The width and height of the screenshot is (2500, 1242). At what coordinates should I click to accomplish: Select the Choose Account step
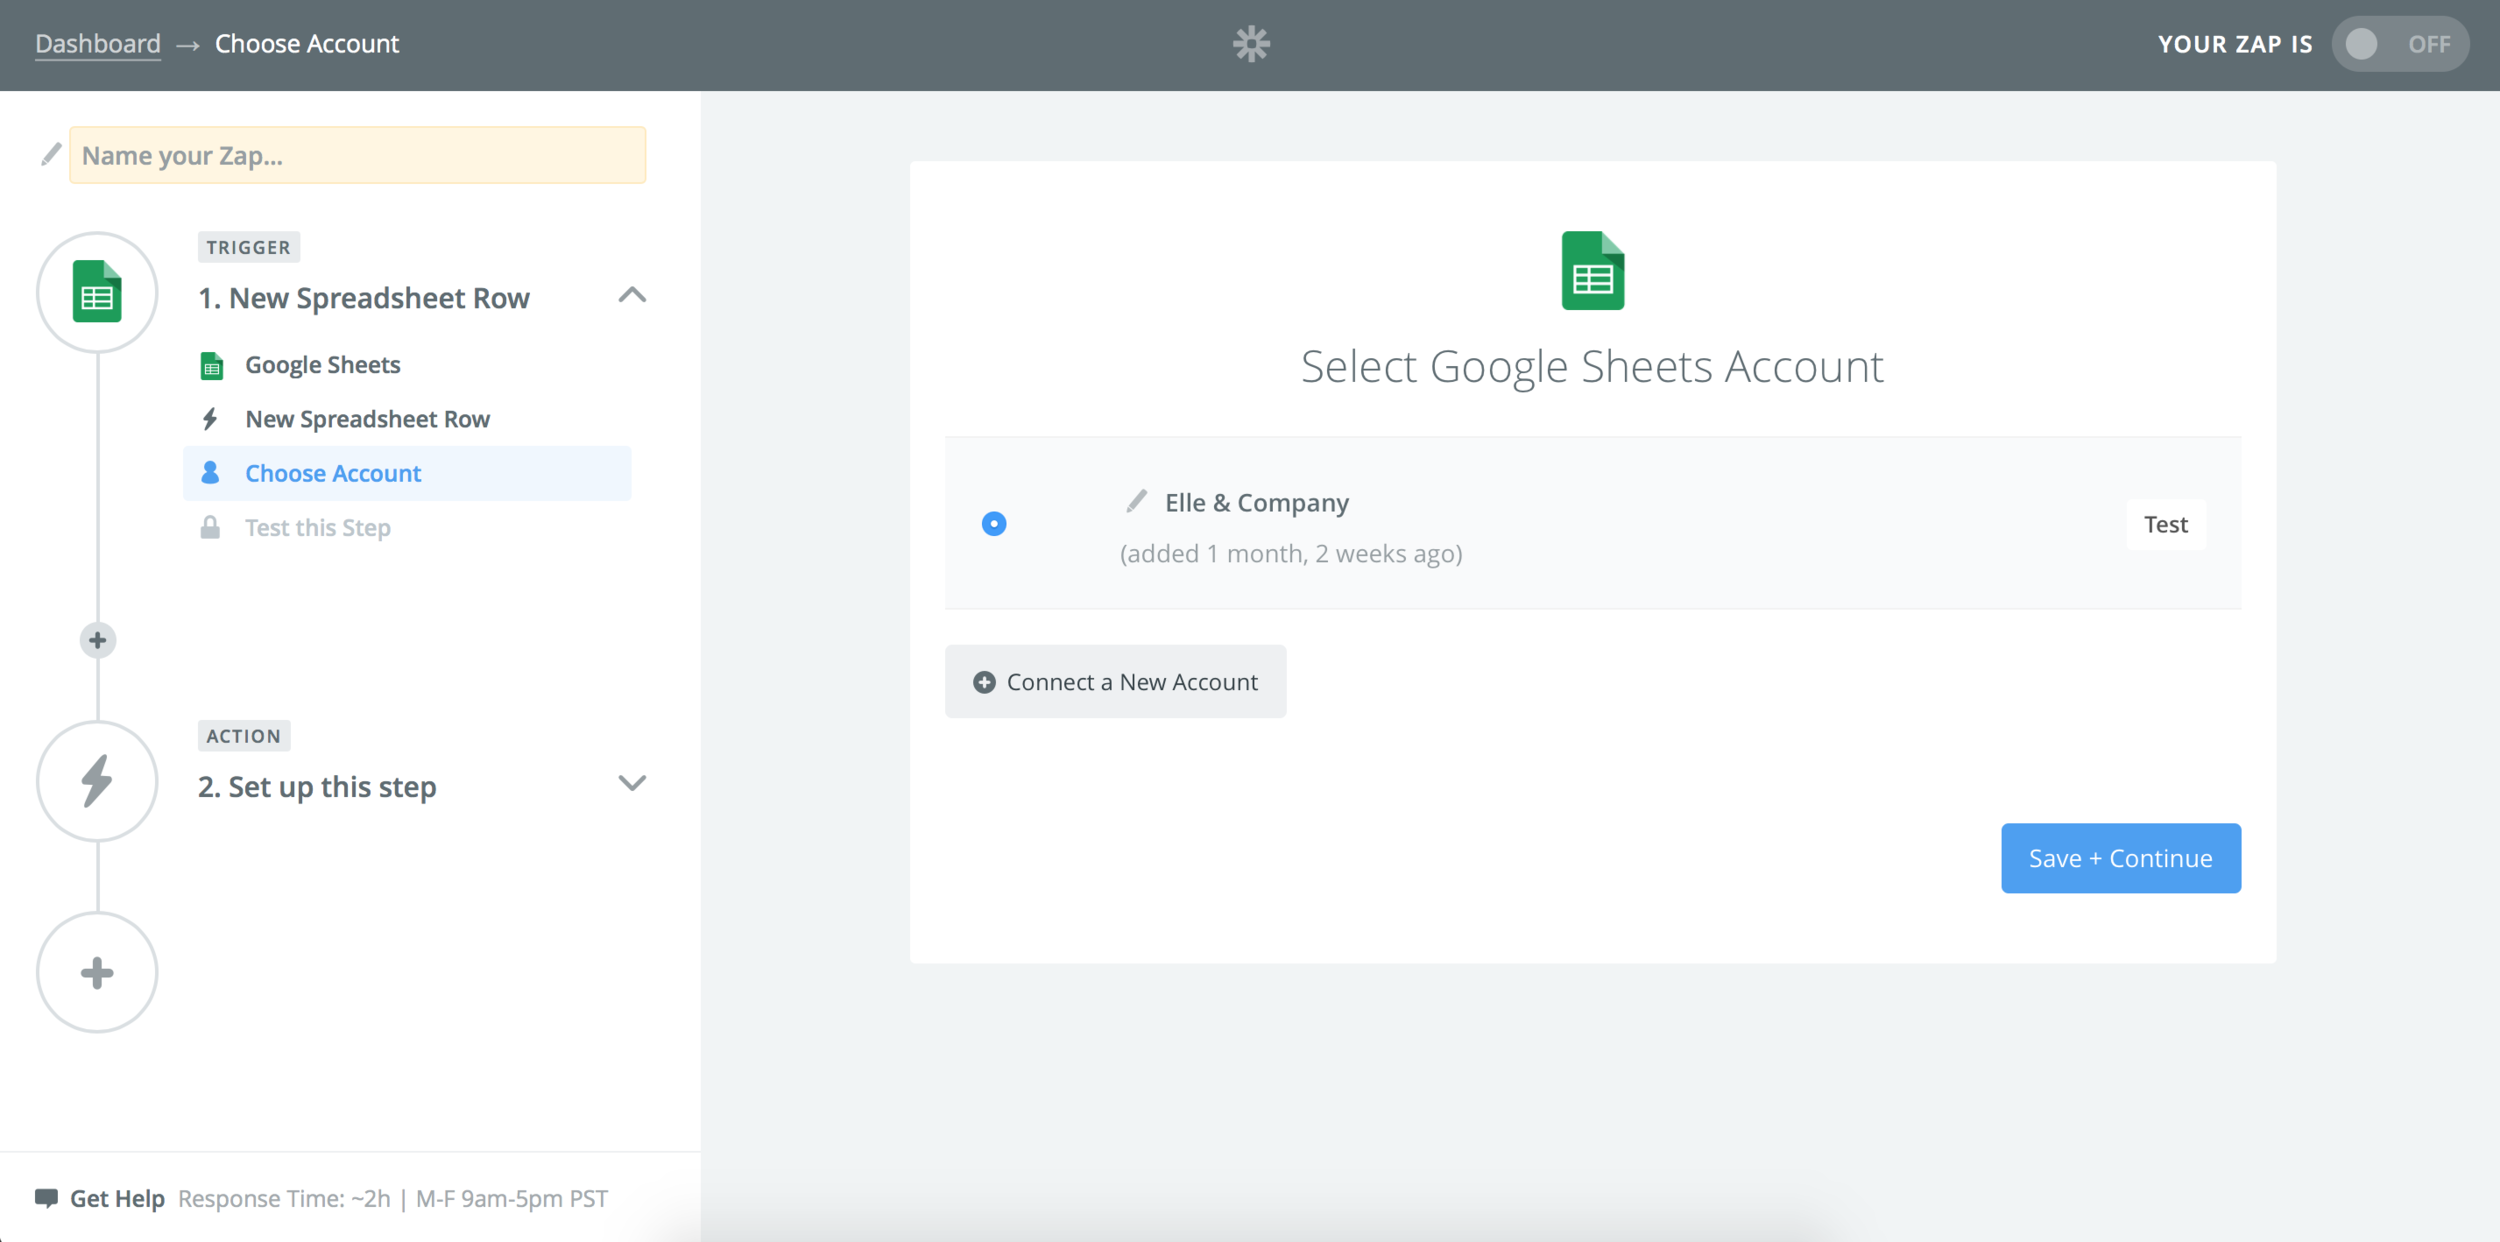(x=407, y=473)
